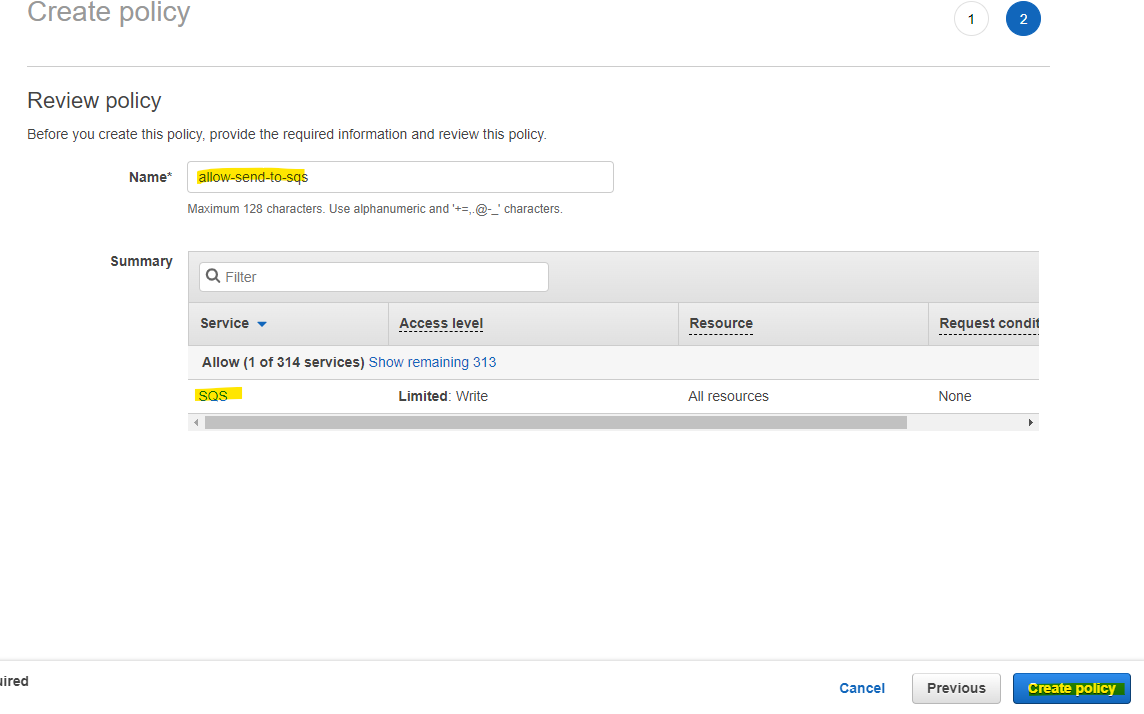Open the SQS service link
Screen dimensions: 1144x714
(213, 396)
